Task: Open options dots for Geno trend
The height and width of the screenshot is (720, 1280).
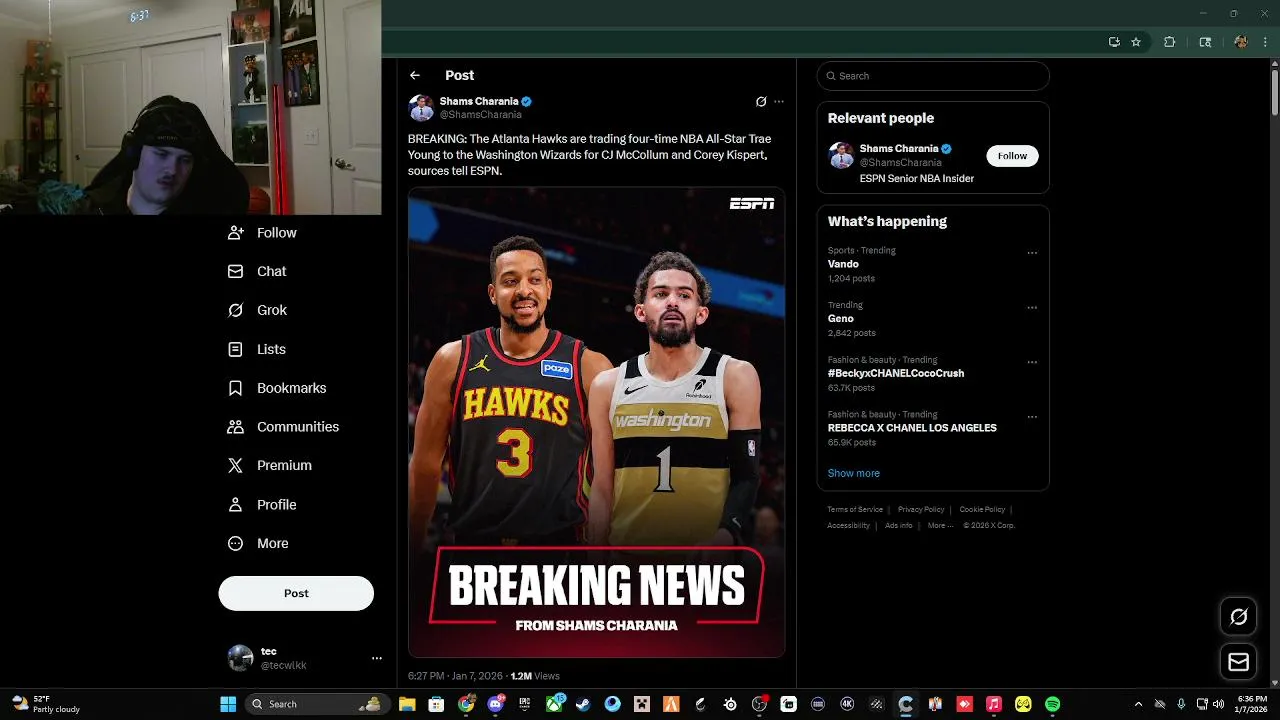Action: (x=1032, y=308)
